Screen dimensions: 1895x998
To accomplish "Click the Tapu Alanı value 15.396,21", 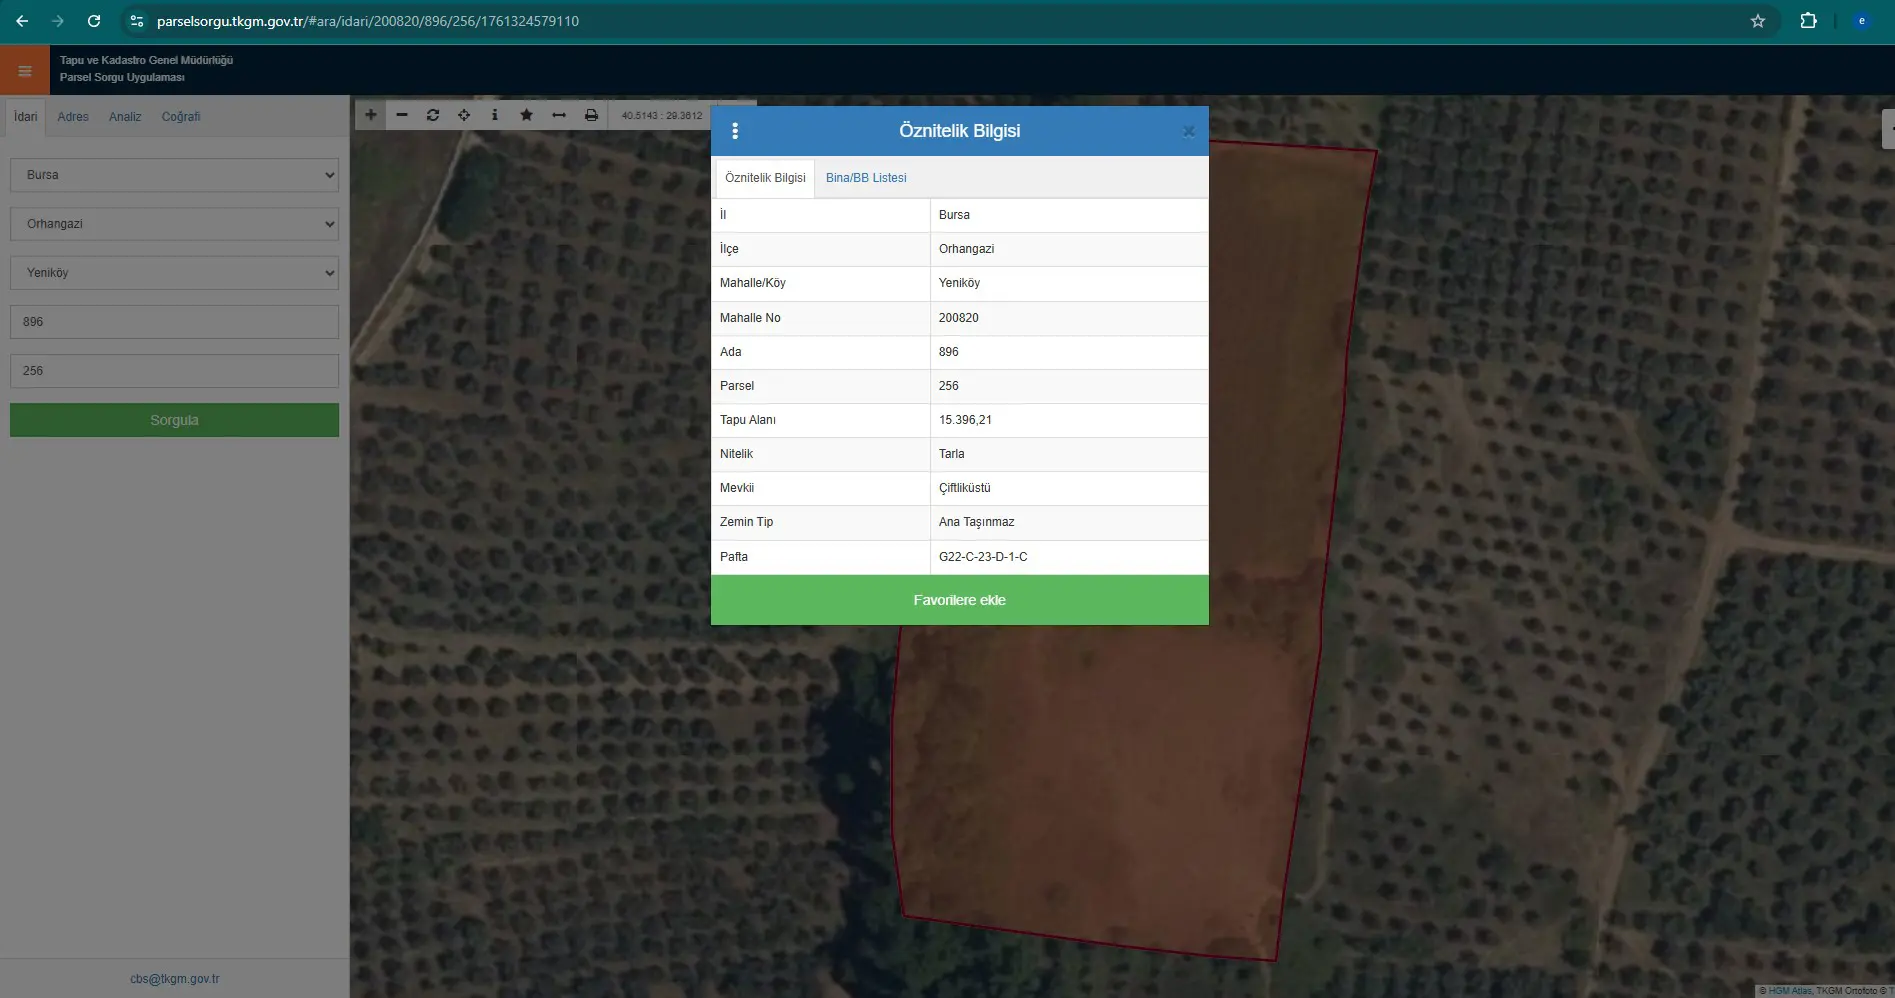I will point(965,420).
